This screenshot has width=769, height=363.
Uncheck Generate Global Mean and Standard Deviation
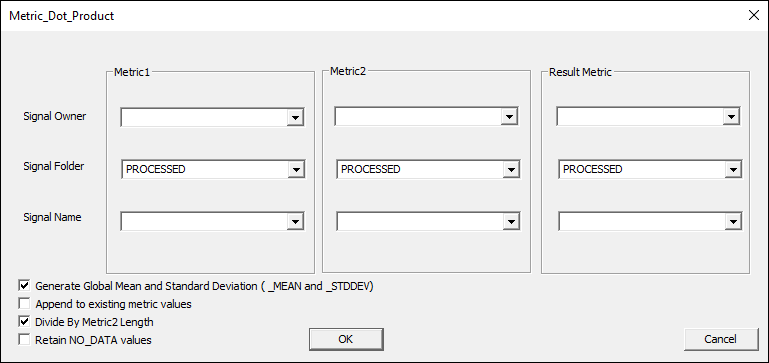pos(24,286)
